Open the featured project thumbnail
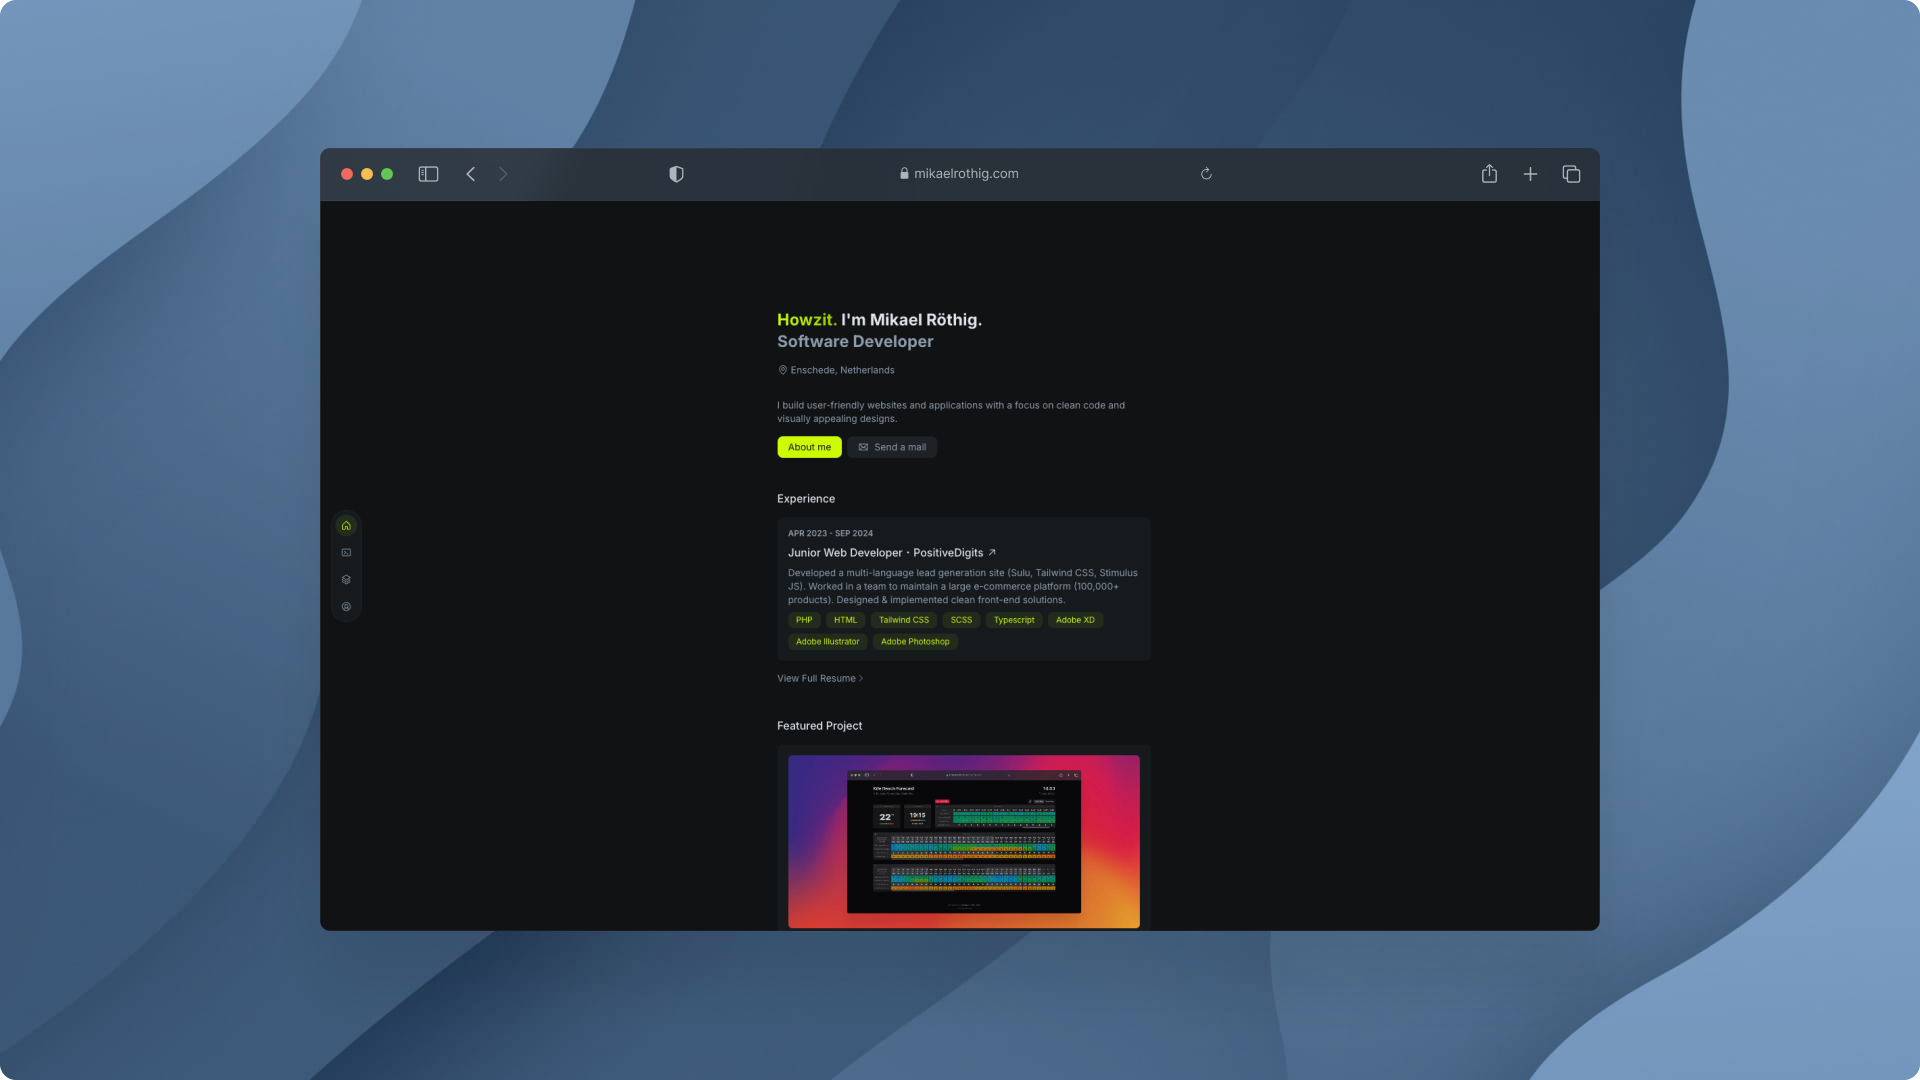This screenshot has width=1920, height=1080. coord(963,841)
